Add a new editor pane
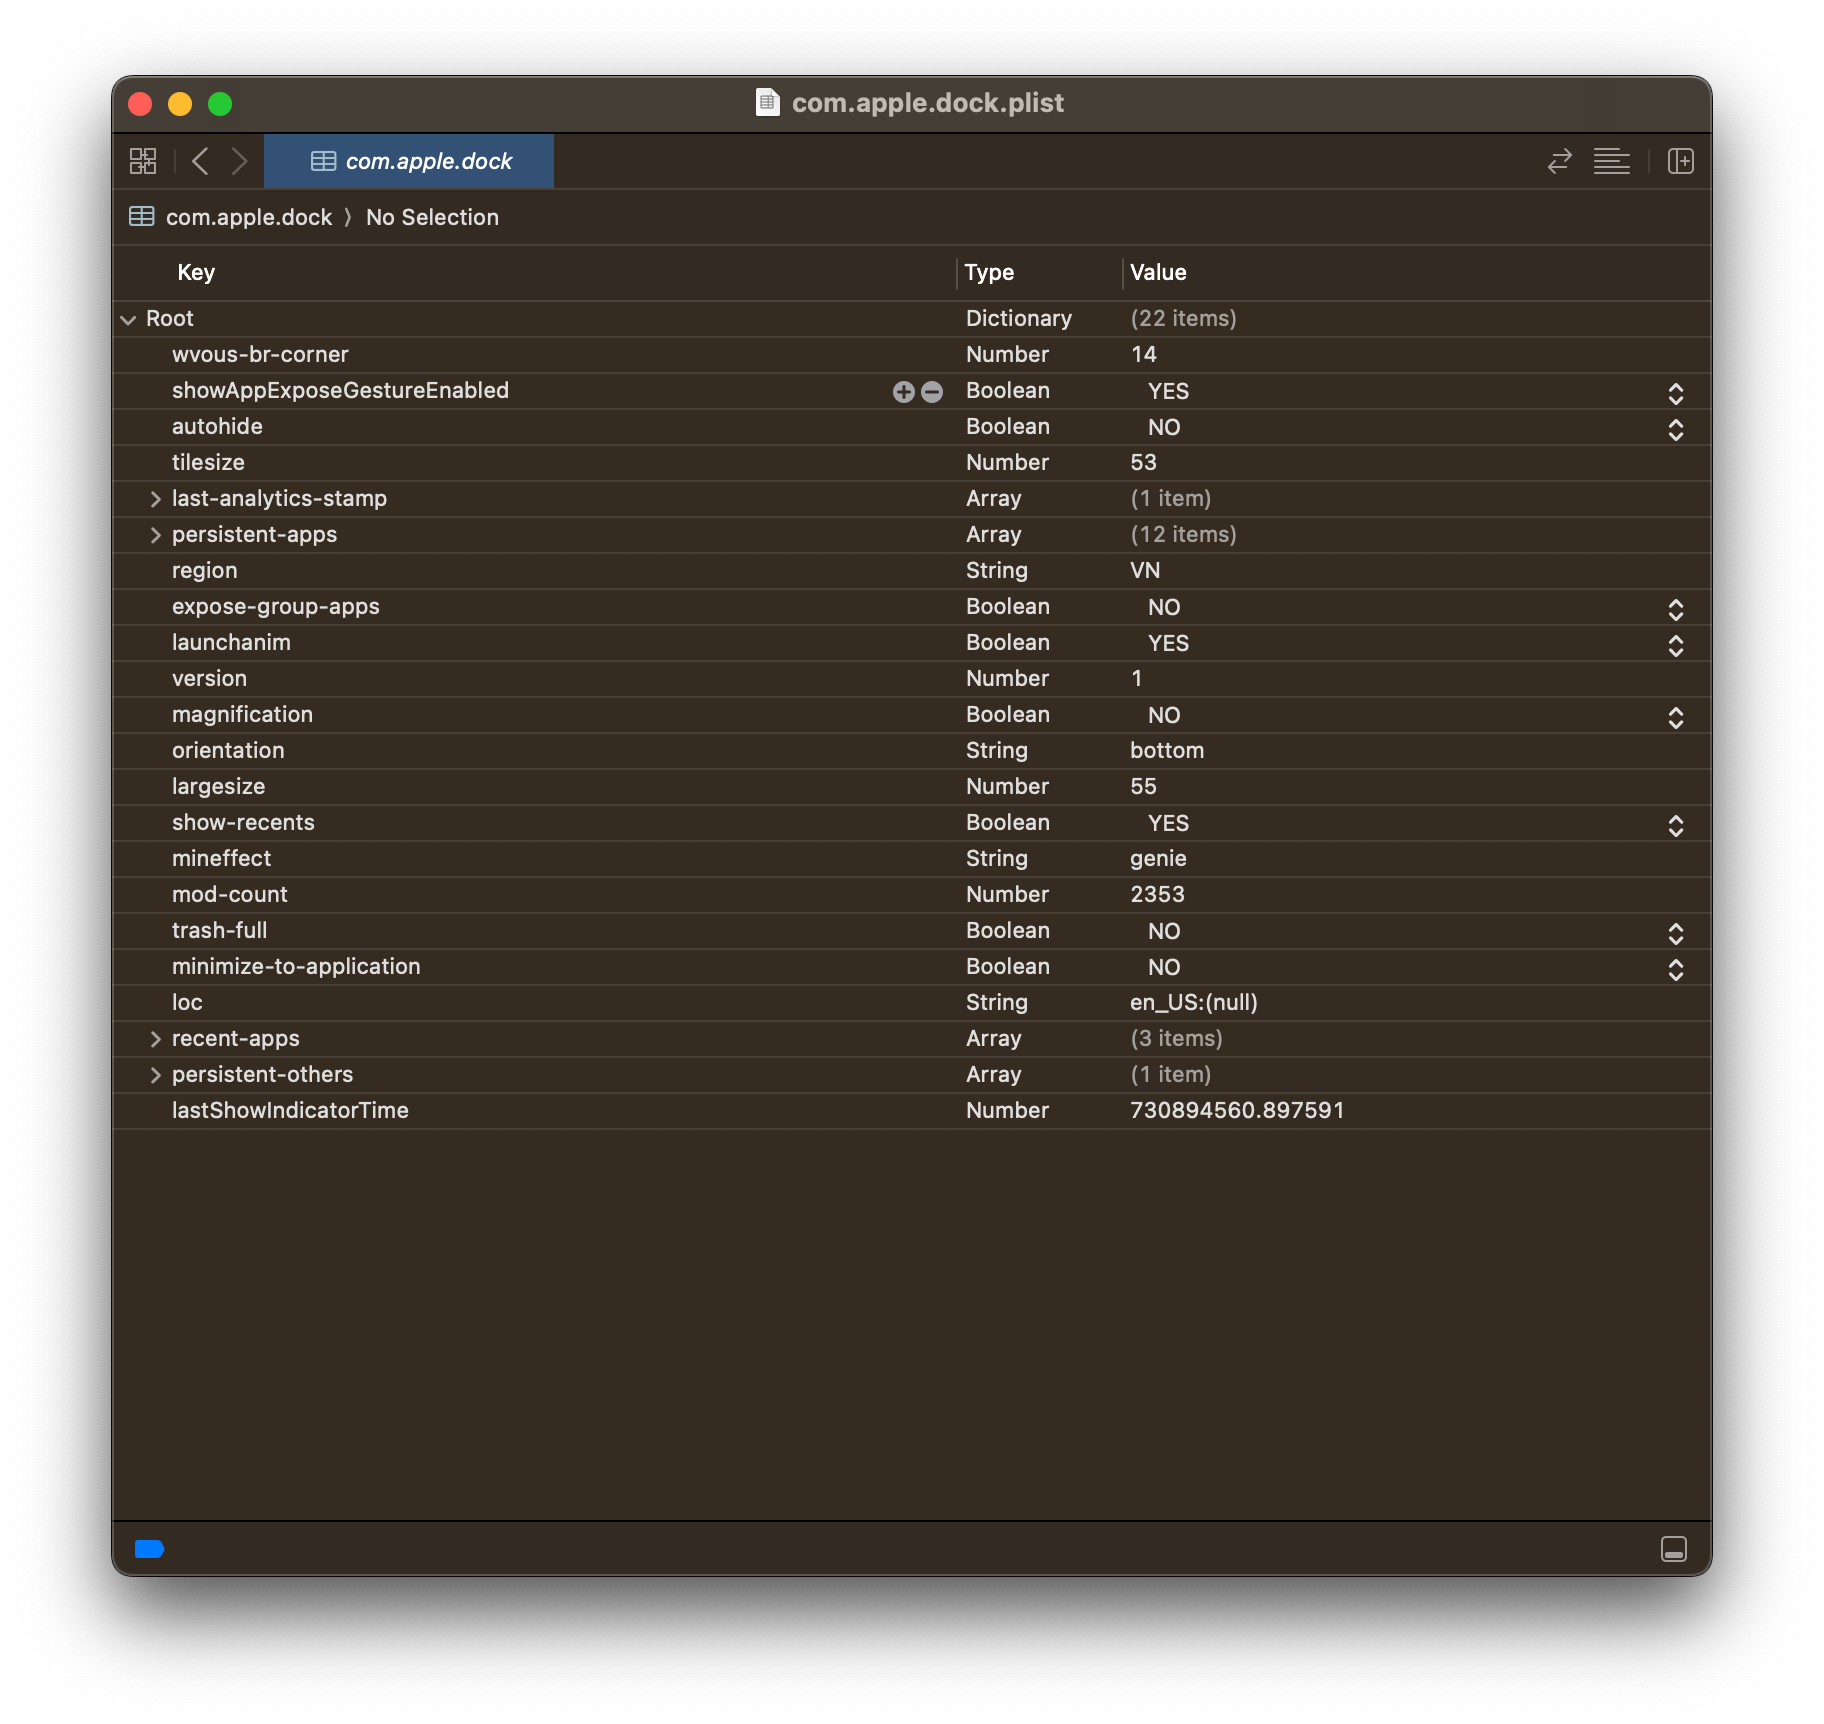 coord(1680,161)
